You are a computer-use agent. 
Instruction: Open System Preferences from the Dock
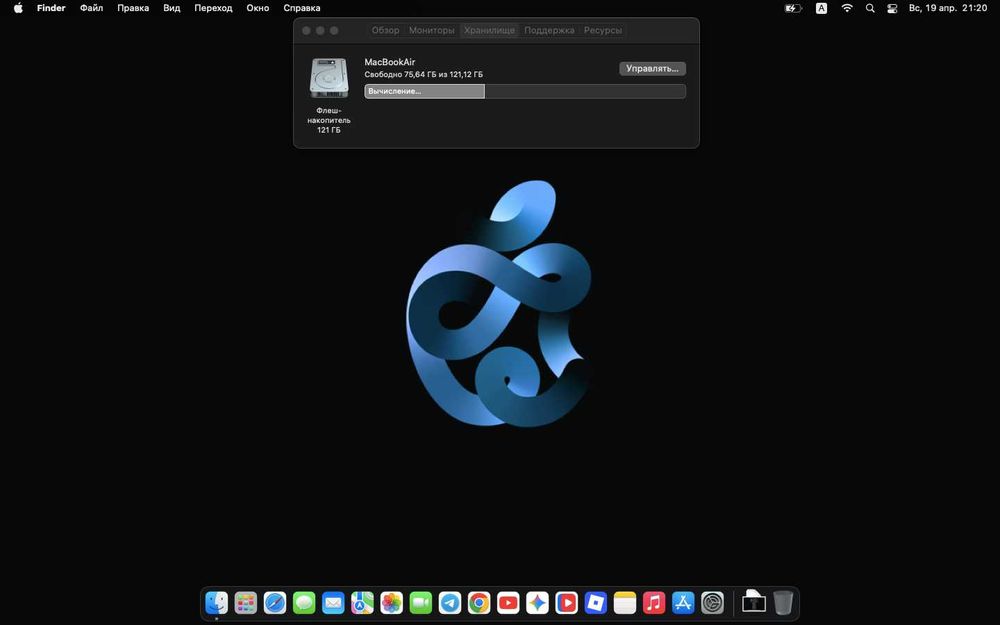pos(712,602)
